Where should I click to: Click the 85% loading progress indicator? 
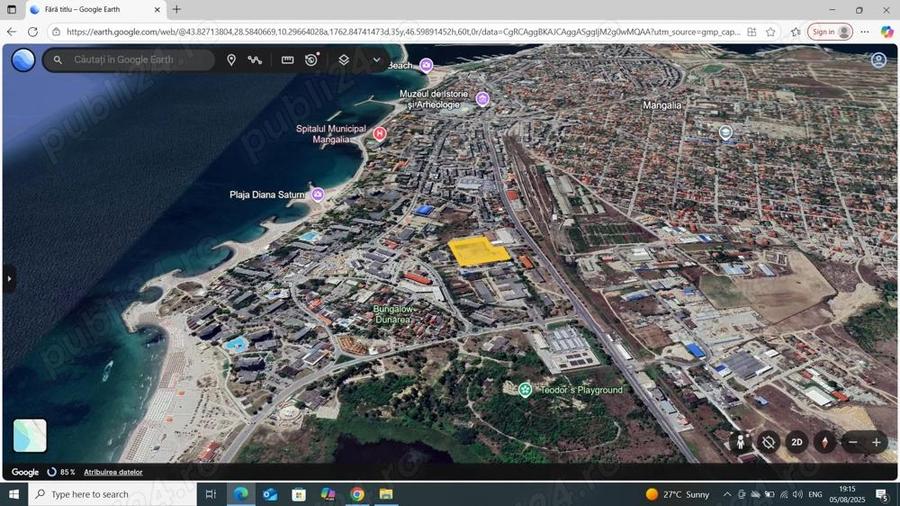tap(61, 472)
